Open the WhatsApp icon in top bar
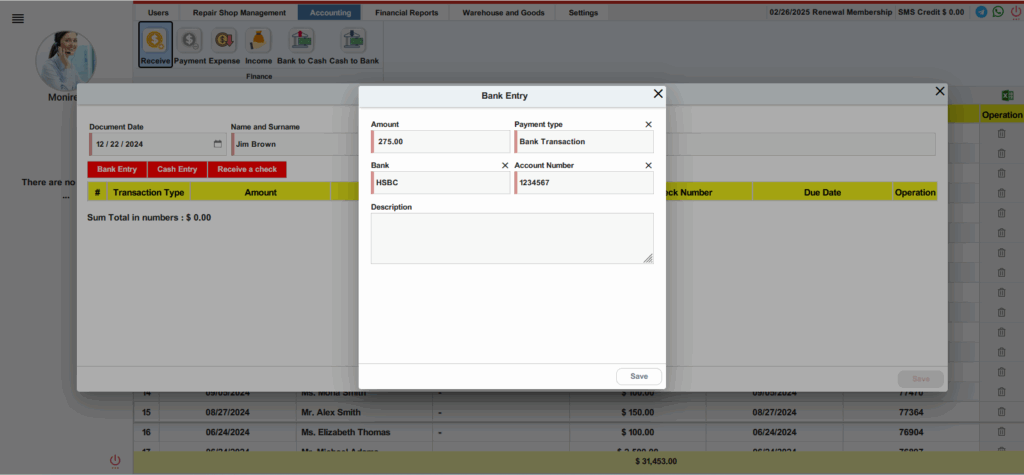This screenshot has height=475, width=1024. pos(998,12)
